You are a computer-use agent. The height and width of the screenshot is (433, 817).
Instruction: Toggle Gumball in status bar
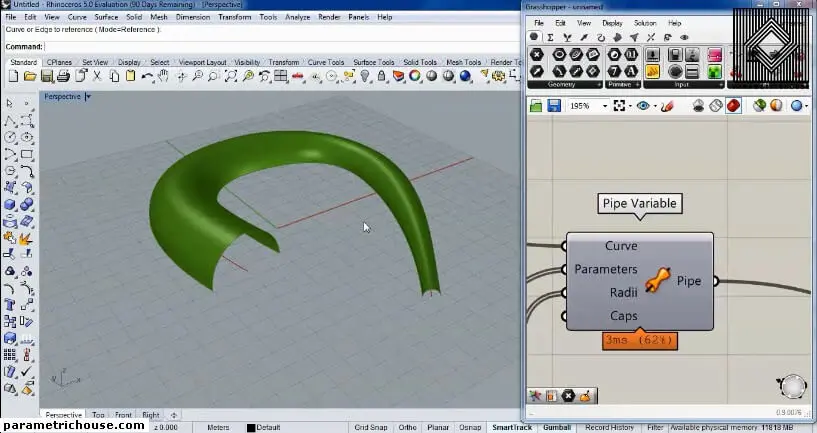556,427
